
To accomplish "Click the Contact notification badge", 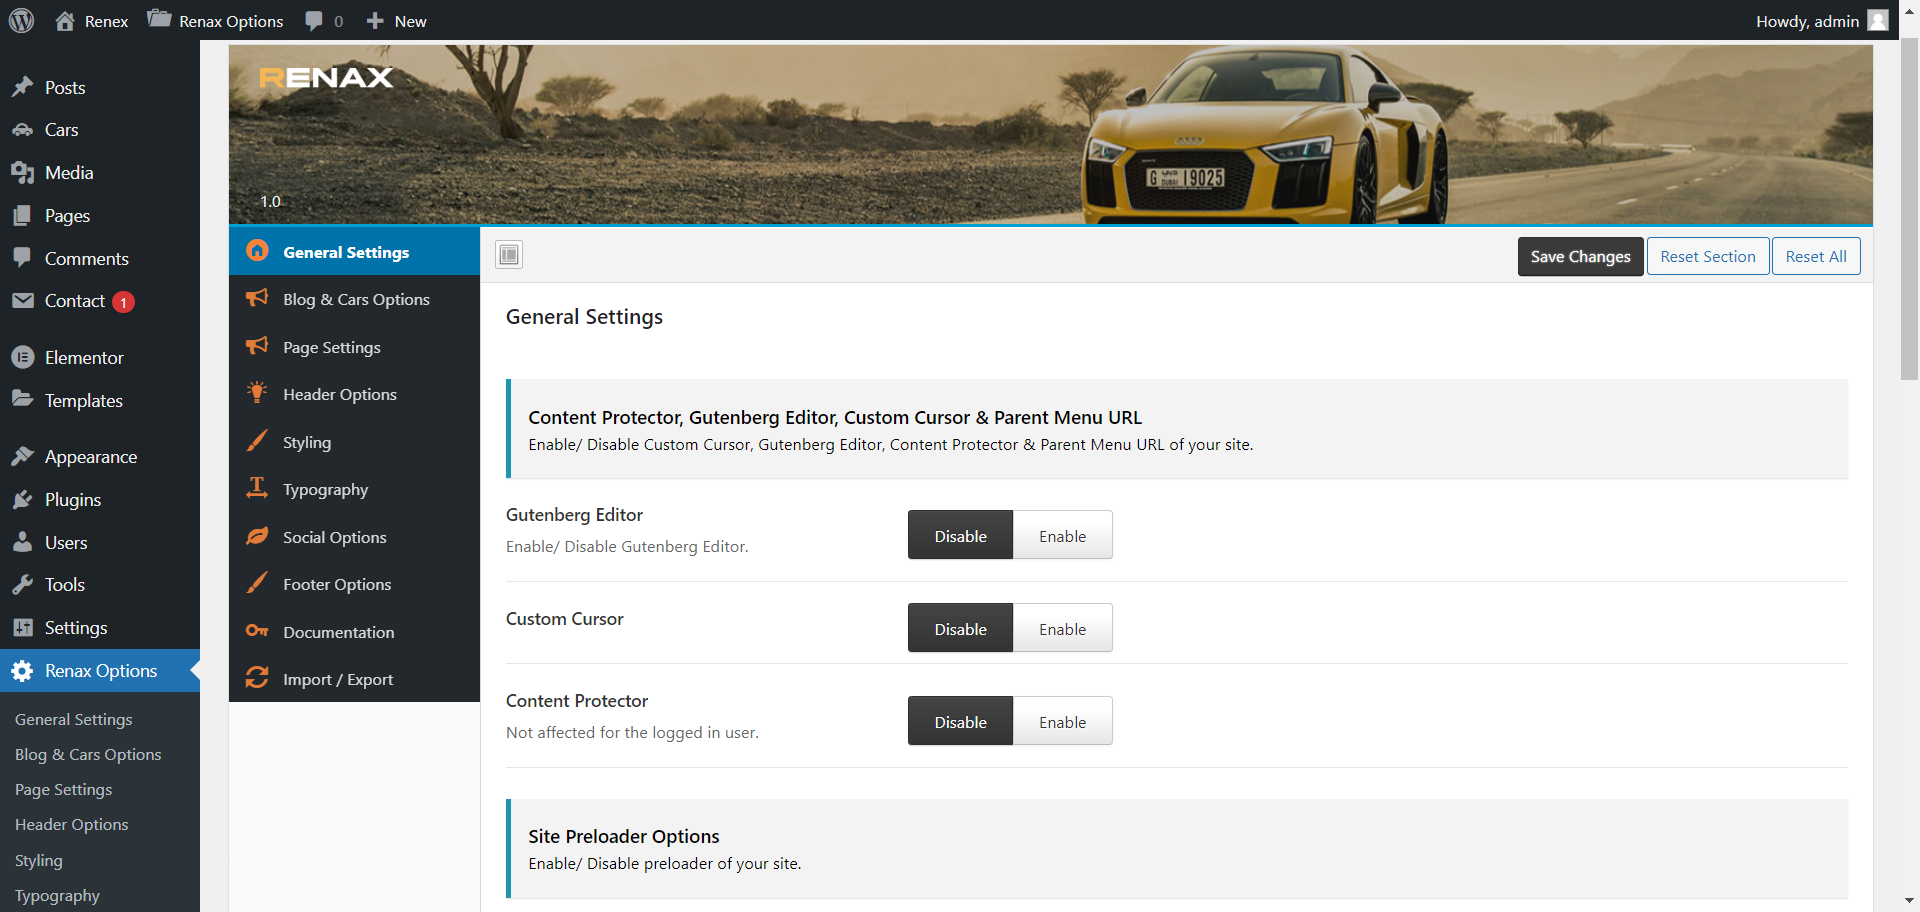I will [123, 302].
